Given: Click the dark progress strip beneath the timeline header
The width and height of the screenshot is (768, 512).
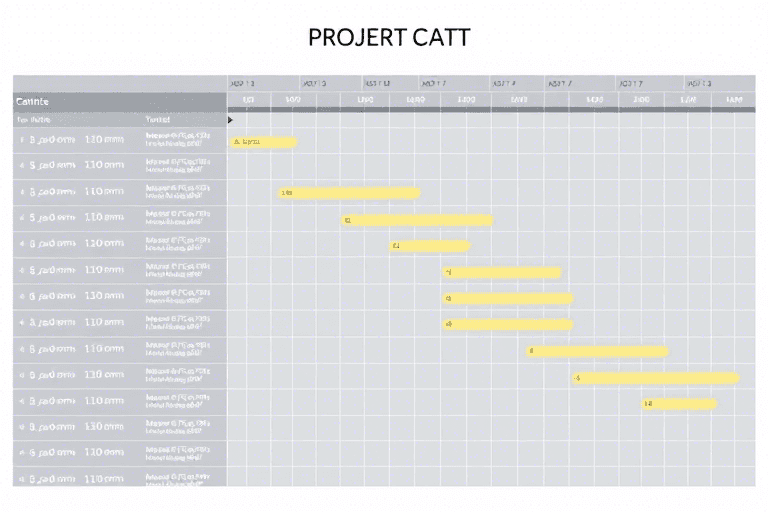Looking at the screenshot, I should 491,110.
